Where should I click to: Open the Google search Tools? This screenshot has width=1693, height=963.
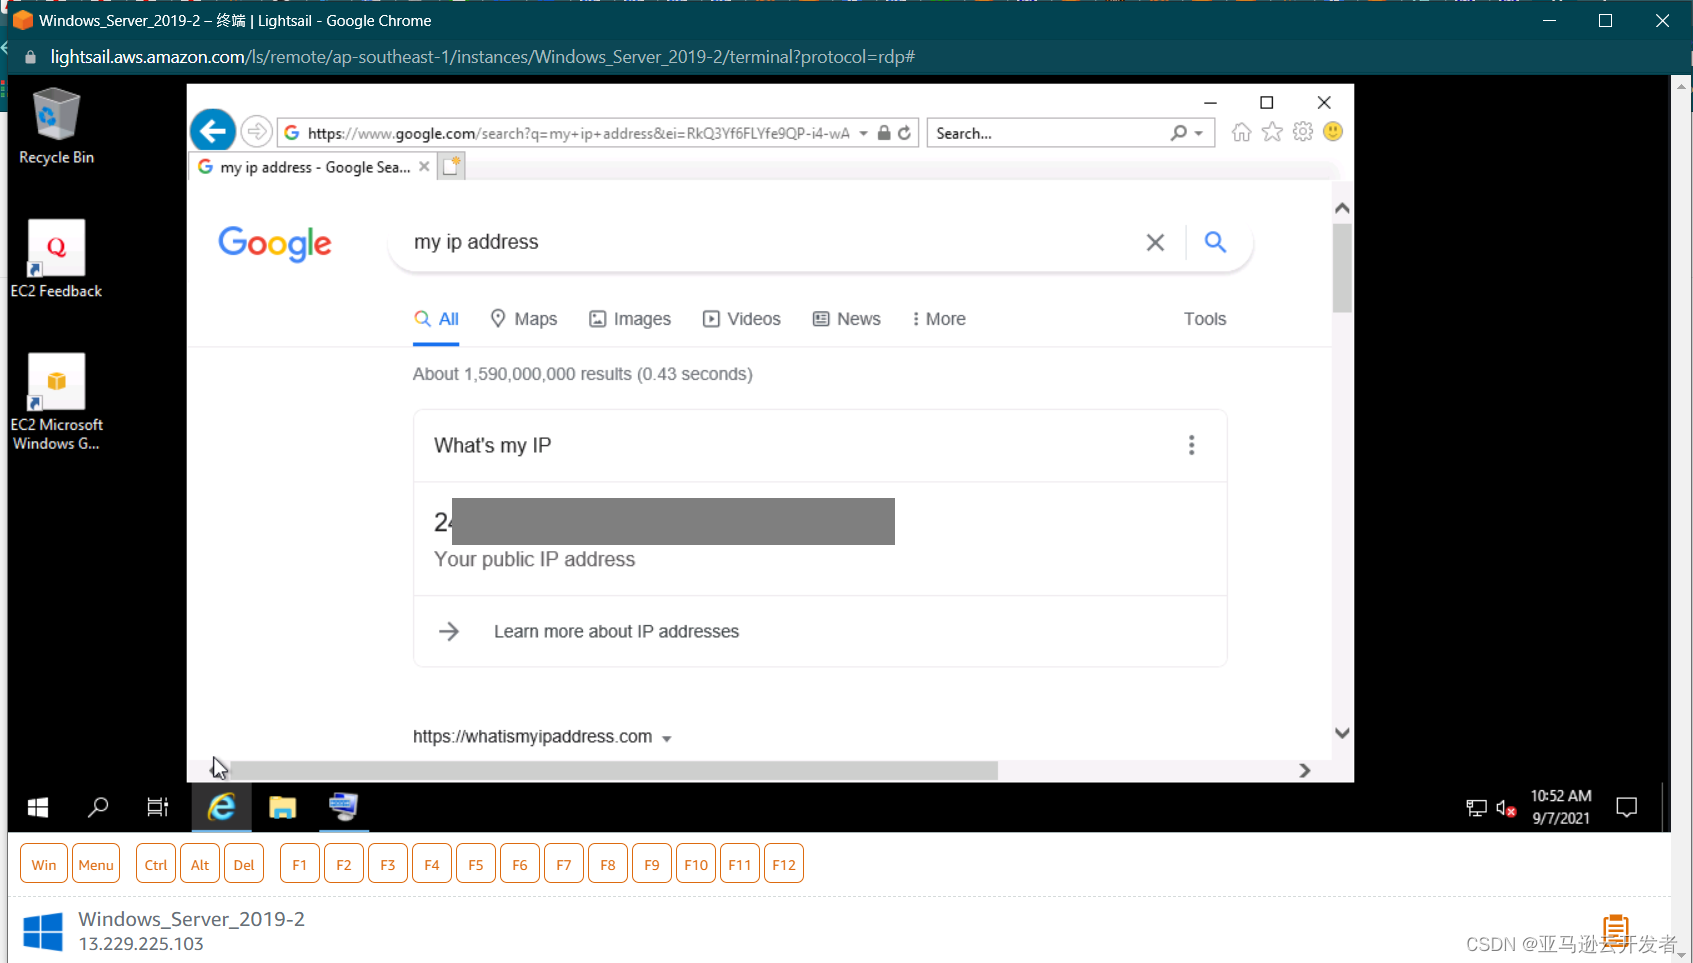(1205, 319)
